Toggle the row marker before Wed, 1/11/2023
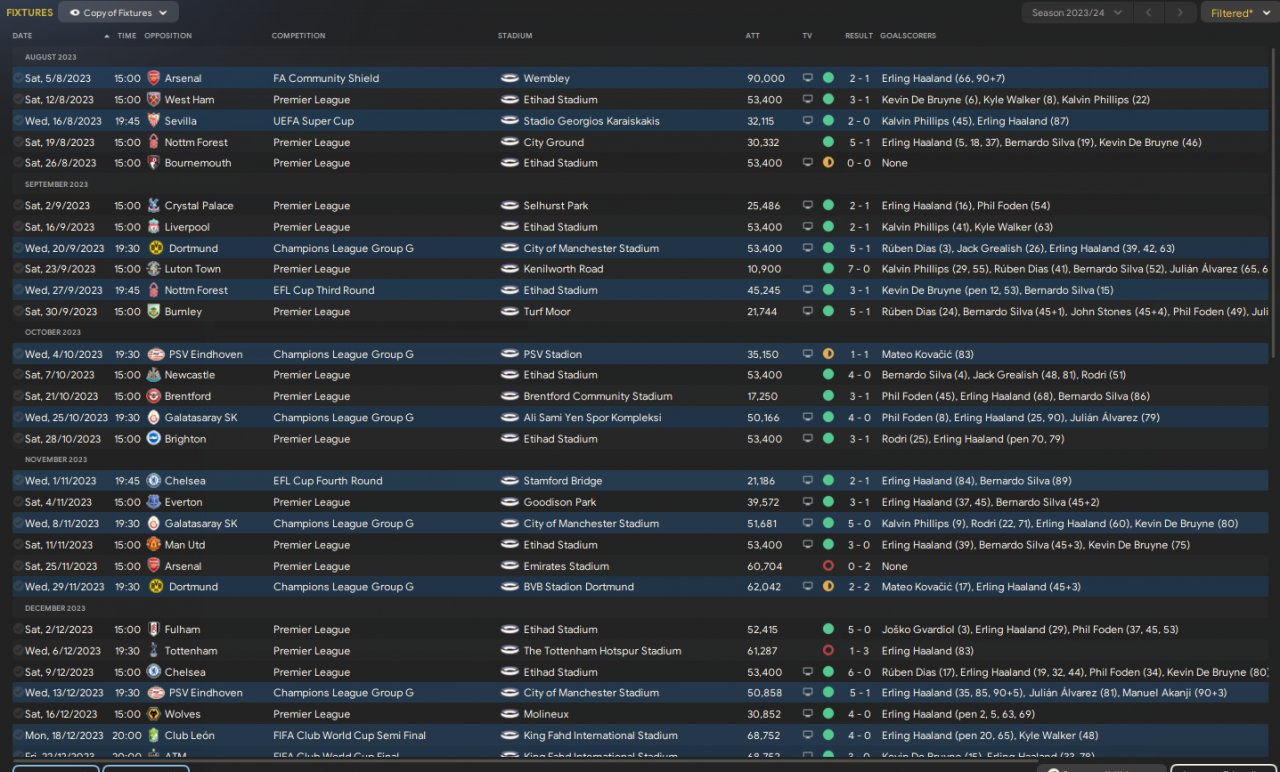The width and height of the screenshot is (1280, 772). pyautogui.click(x=18, y=481)
